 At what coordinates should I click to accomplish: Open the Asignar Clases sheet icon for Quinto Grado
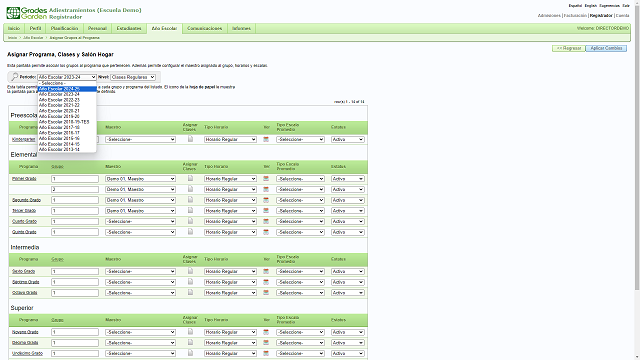190,231
